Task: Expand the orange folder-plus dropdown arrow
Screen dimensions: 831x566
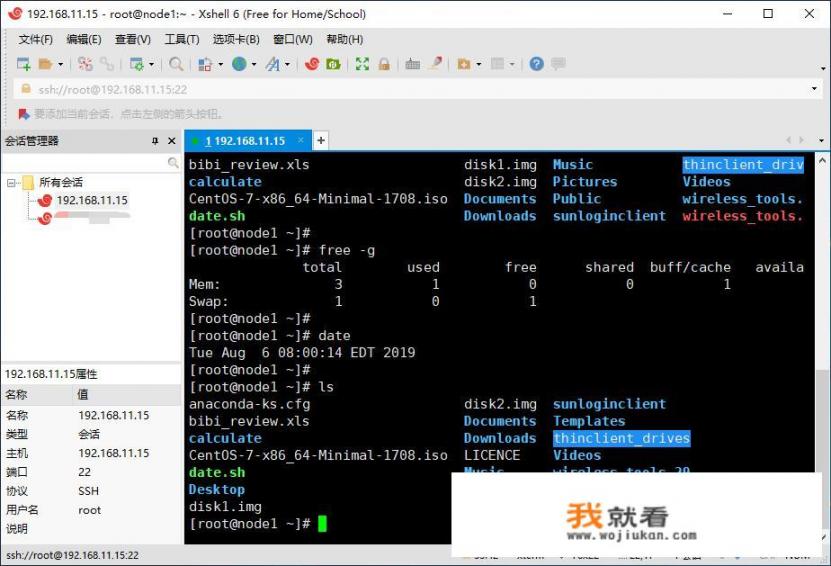Action: (479, 65)
